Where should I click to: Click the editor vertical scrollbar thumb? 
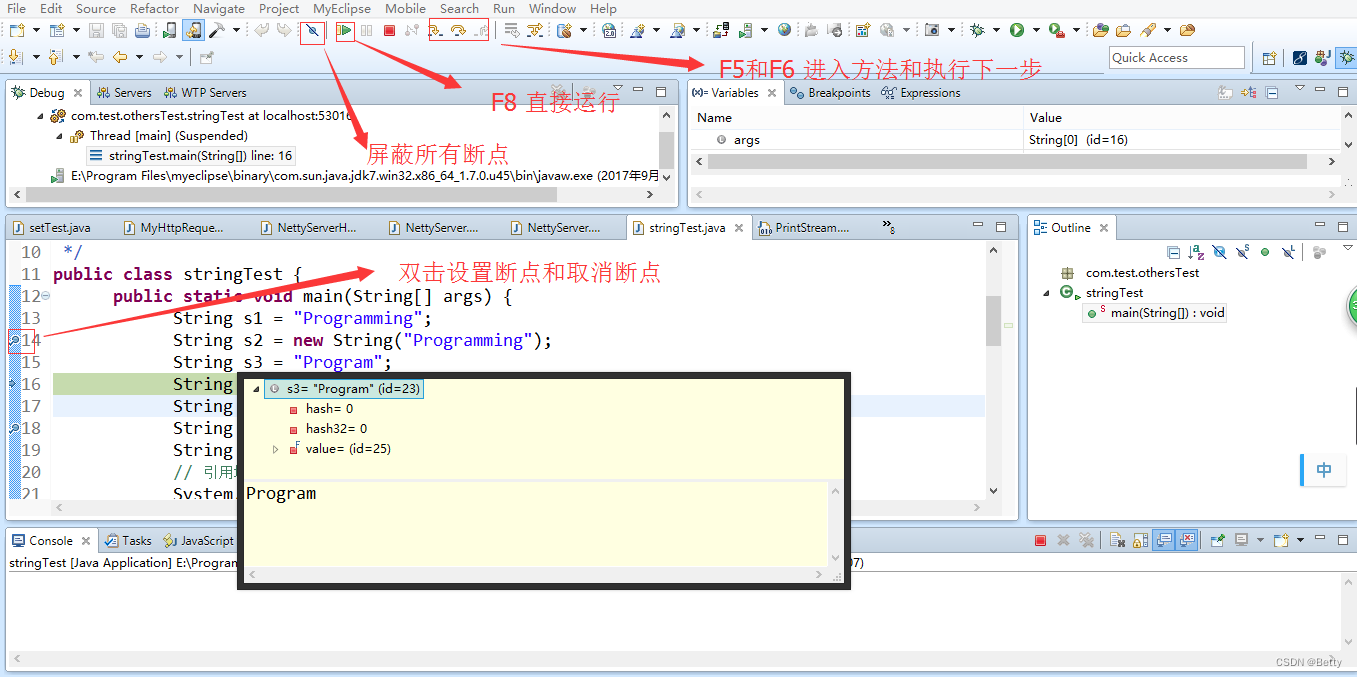click(x=993, y=320)
